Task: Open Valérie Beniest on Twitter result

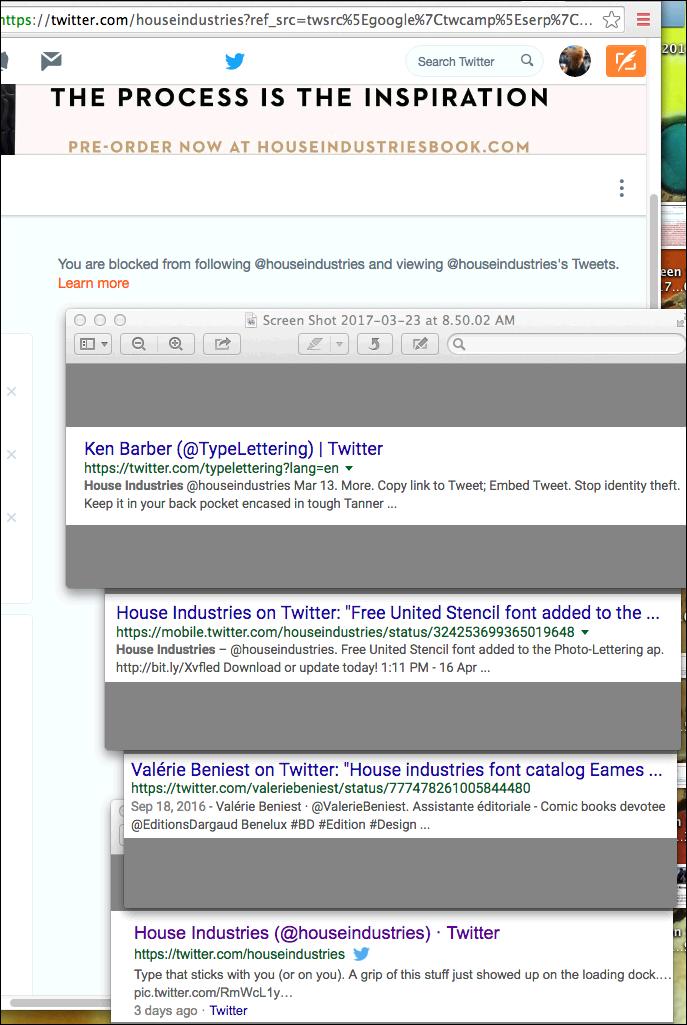Action: pyautogui.click(x=396, y=769)
